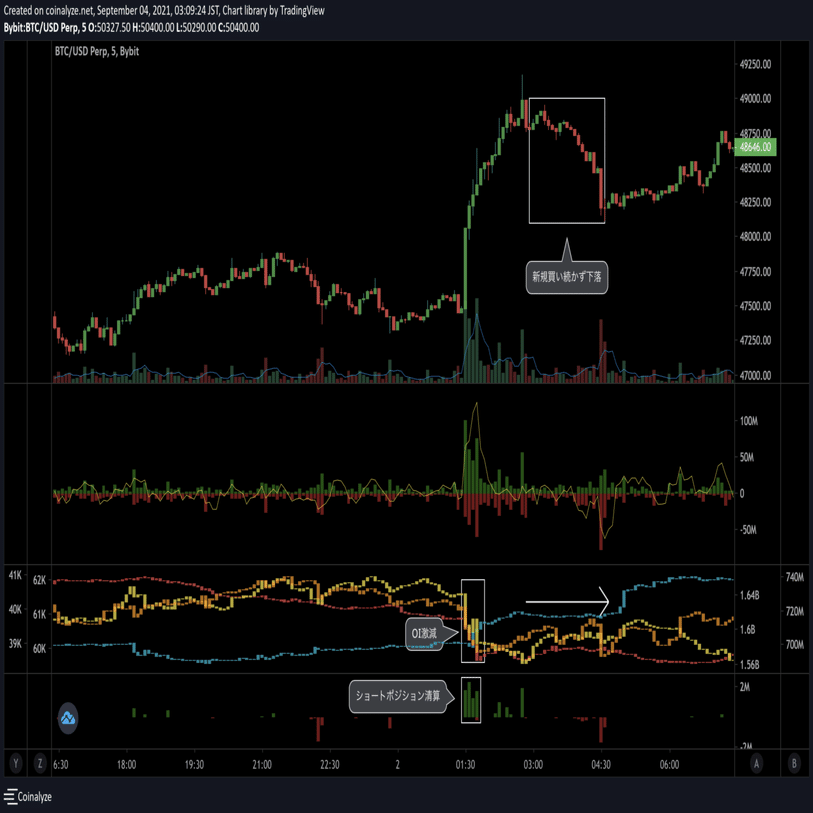
Task: Click the 47250.00 price axis label
Action: click(x=755, y=340)
